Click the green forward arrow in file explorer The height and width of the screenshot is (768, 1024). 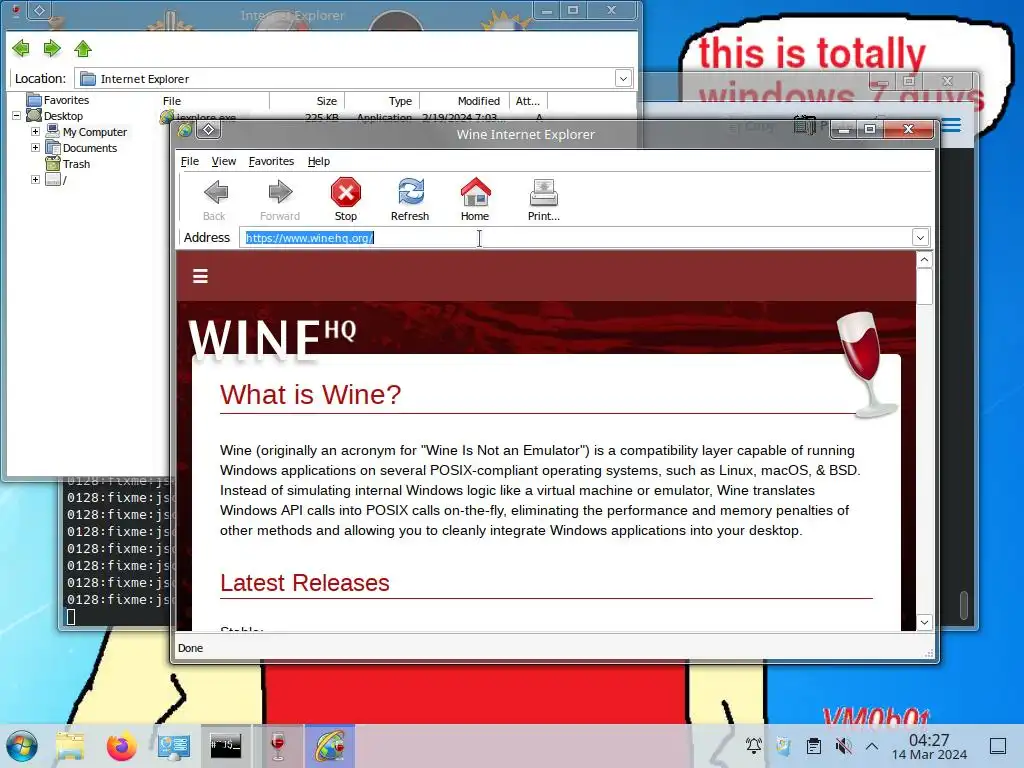pyautogui.click(x=52, y=48)
